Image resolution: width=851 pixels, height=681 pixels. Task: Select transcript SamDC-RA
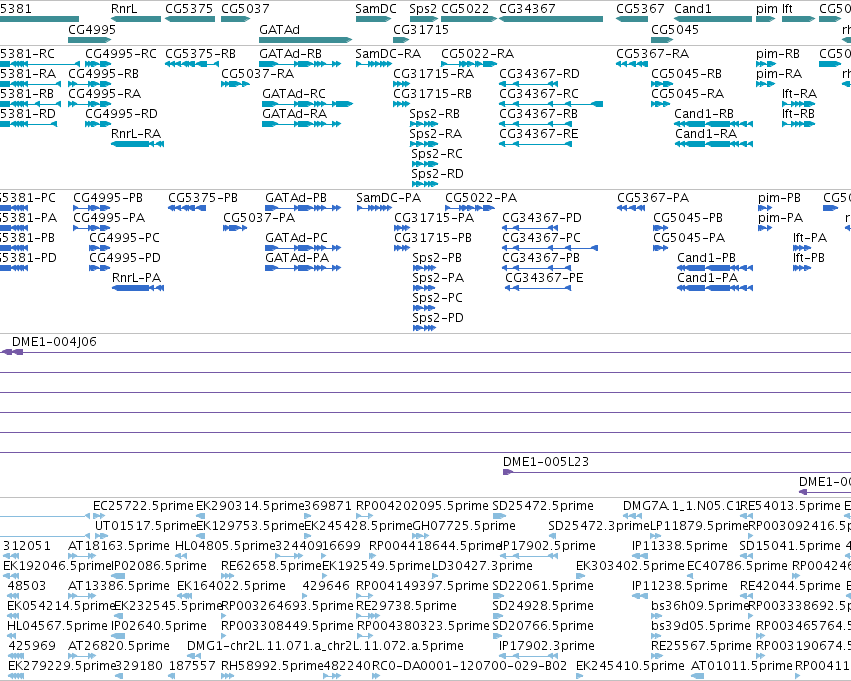pyautogui.click(x=388, y=54)
